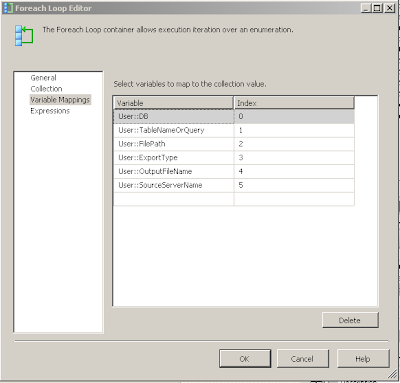Minimize the Foreach Loop Editor window
Viewport: 400px width, 383px height.
[x=366, y=8]
